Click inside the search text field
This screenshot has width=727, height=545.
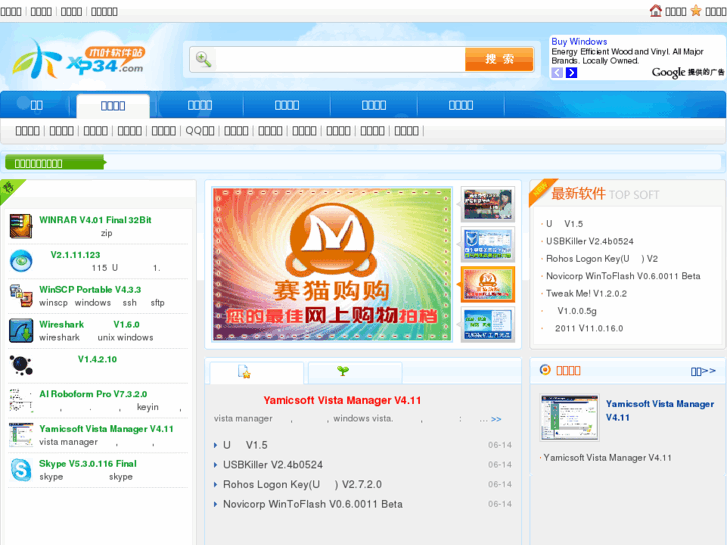[339, 59]
